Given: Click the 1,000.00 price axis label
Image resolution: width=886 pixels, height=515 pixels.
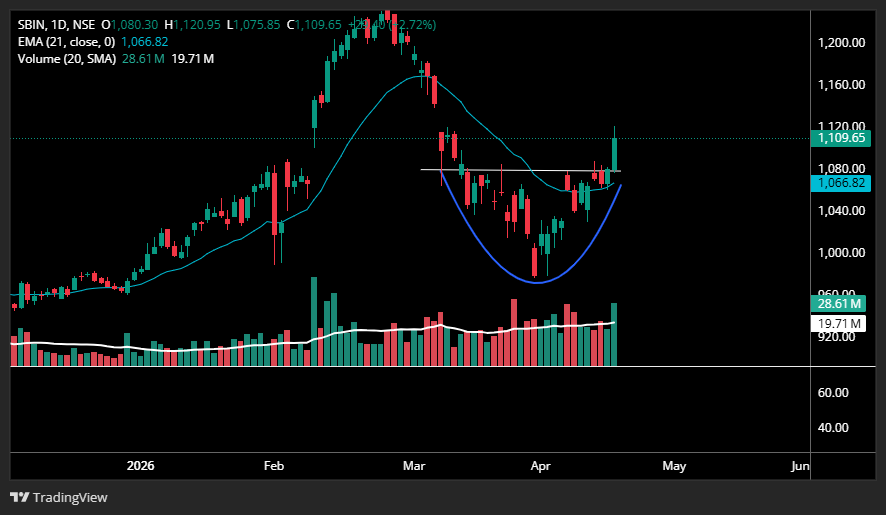Looking at the screenshot, I should (x=841, y=253).
